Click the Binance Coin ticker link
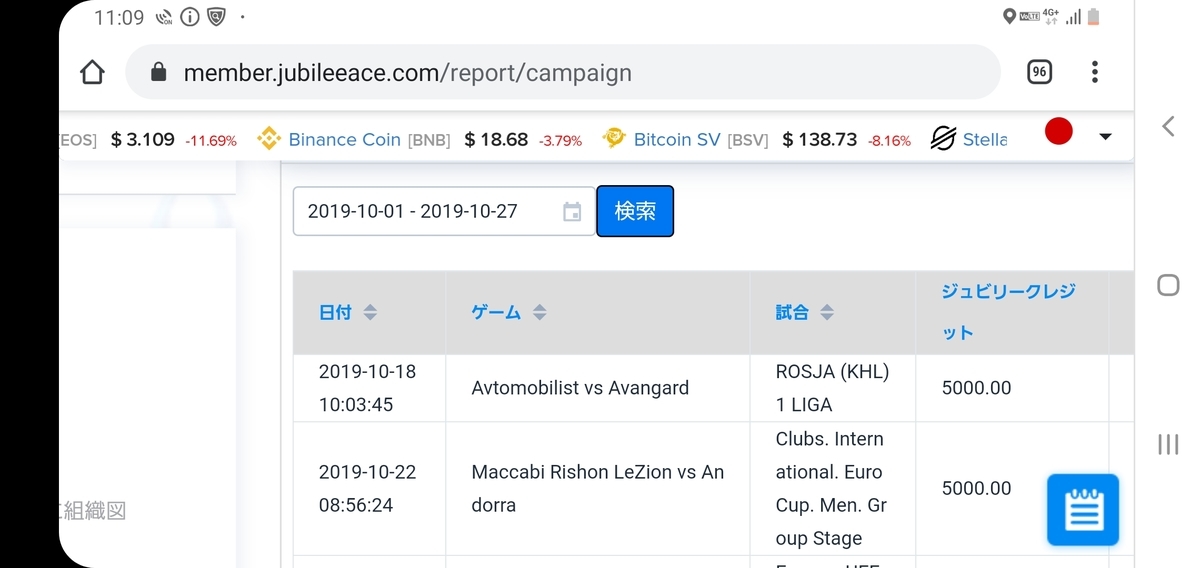Viewport: 1200px width, 568px height. 344,140
